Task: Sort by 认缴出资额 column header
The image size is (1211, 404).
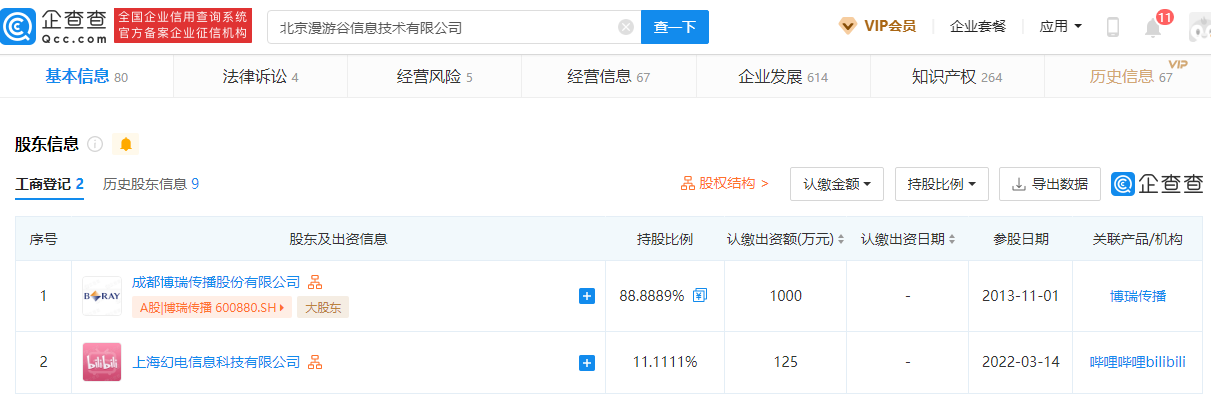Action: (785, 240)
